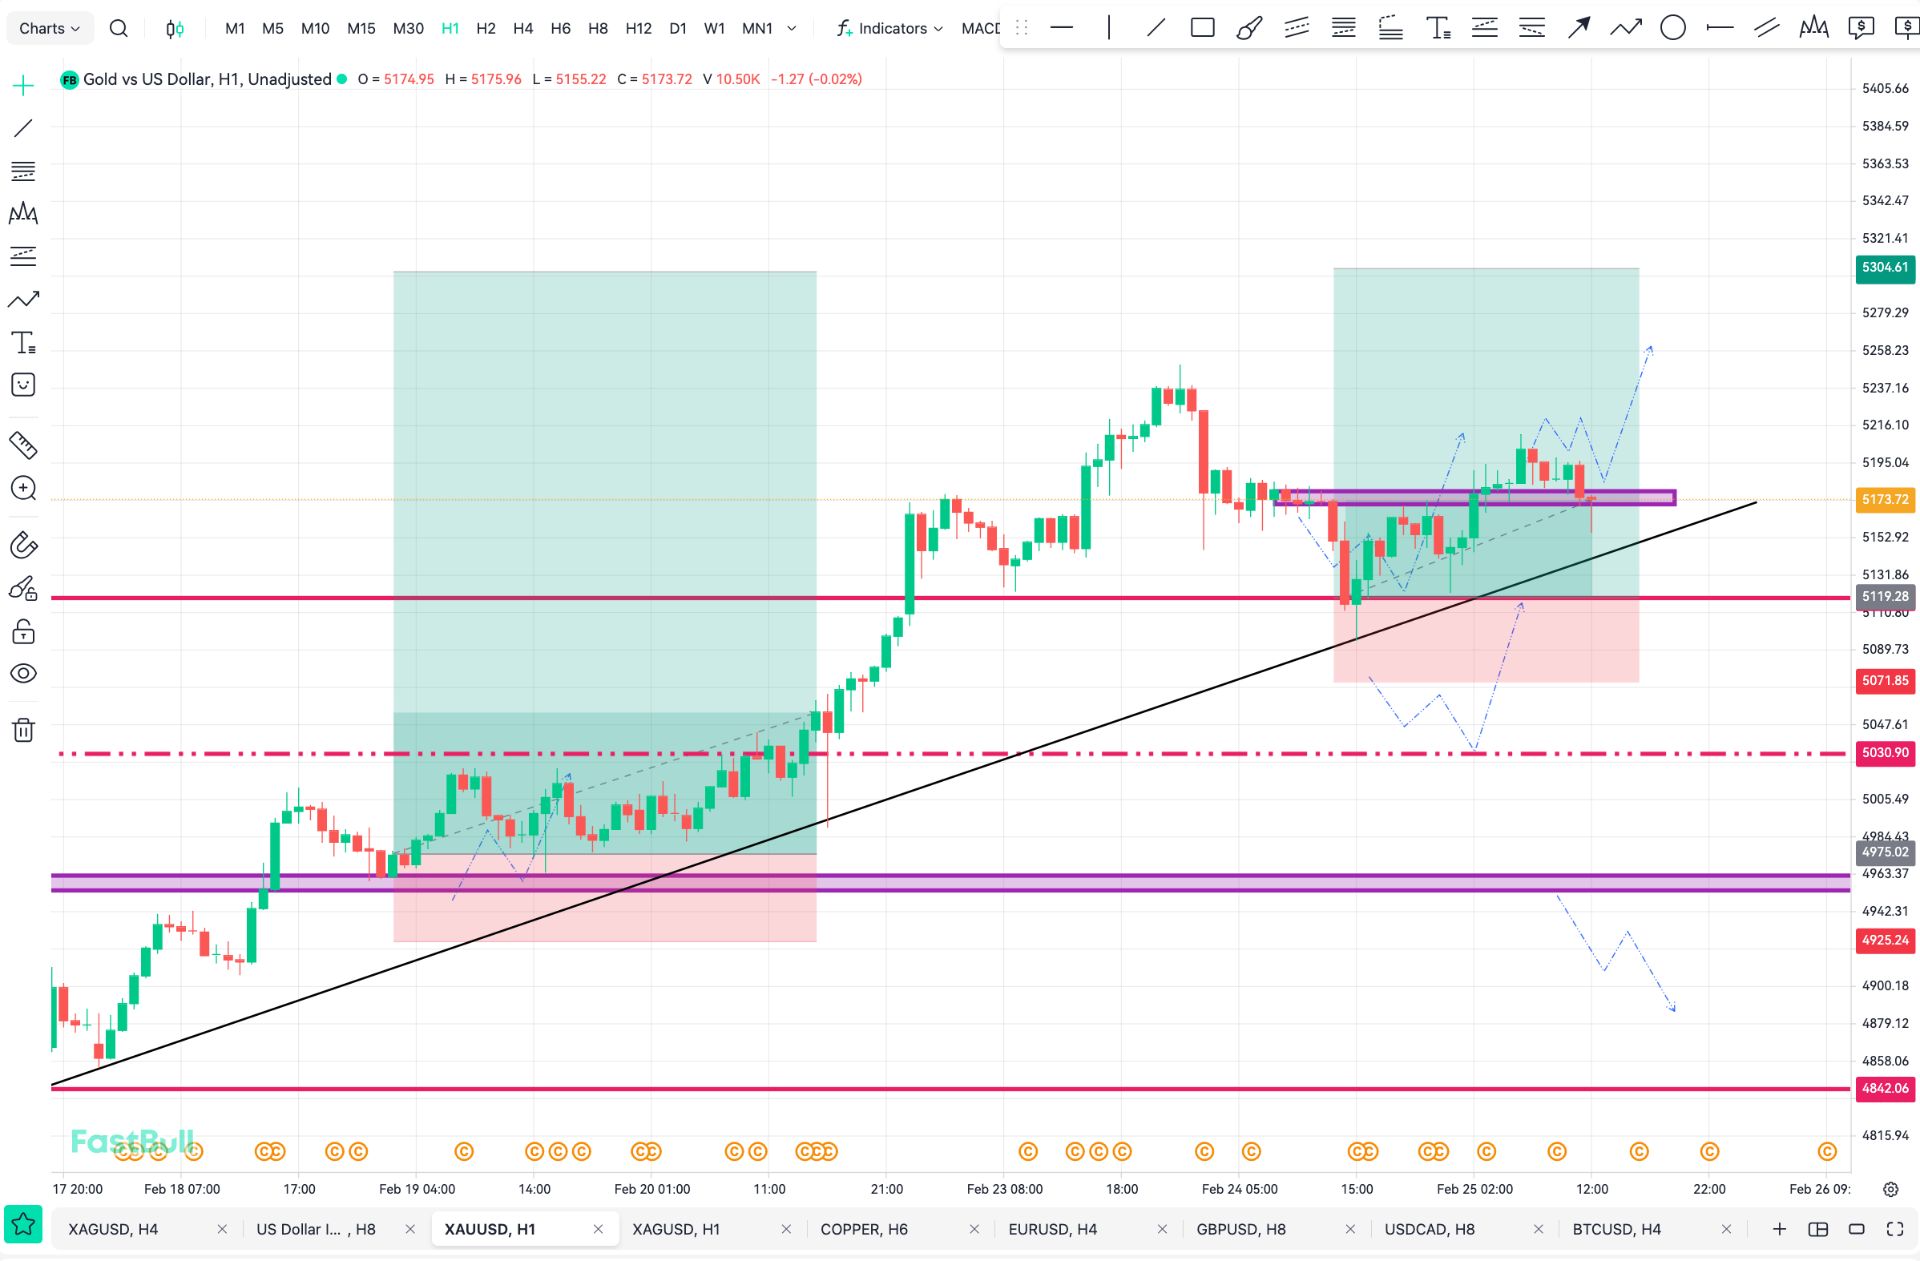Select the ellipse circle tool
This screenshot has height=1261, width=1920.
click(x=1672, y=28)
